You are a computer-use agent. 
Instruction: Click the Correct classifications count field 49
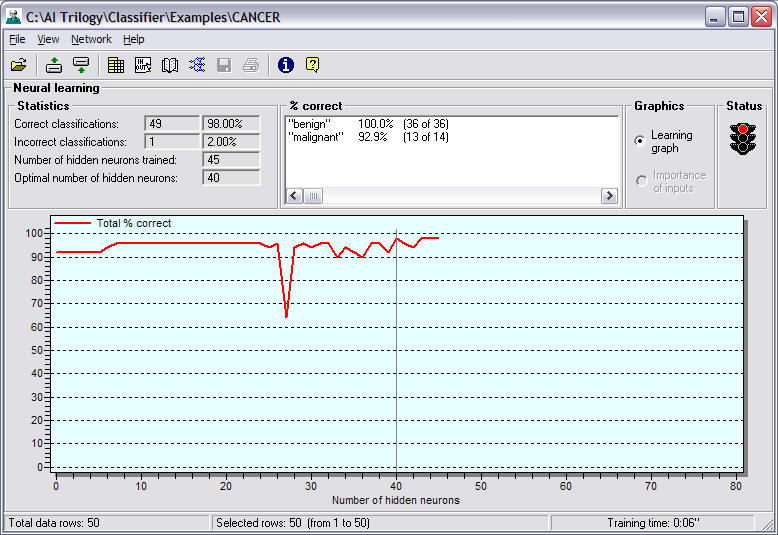point(172,124)
